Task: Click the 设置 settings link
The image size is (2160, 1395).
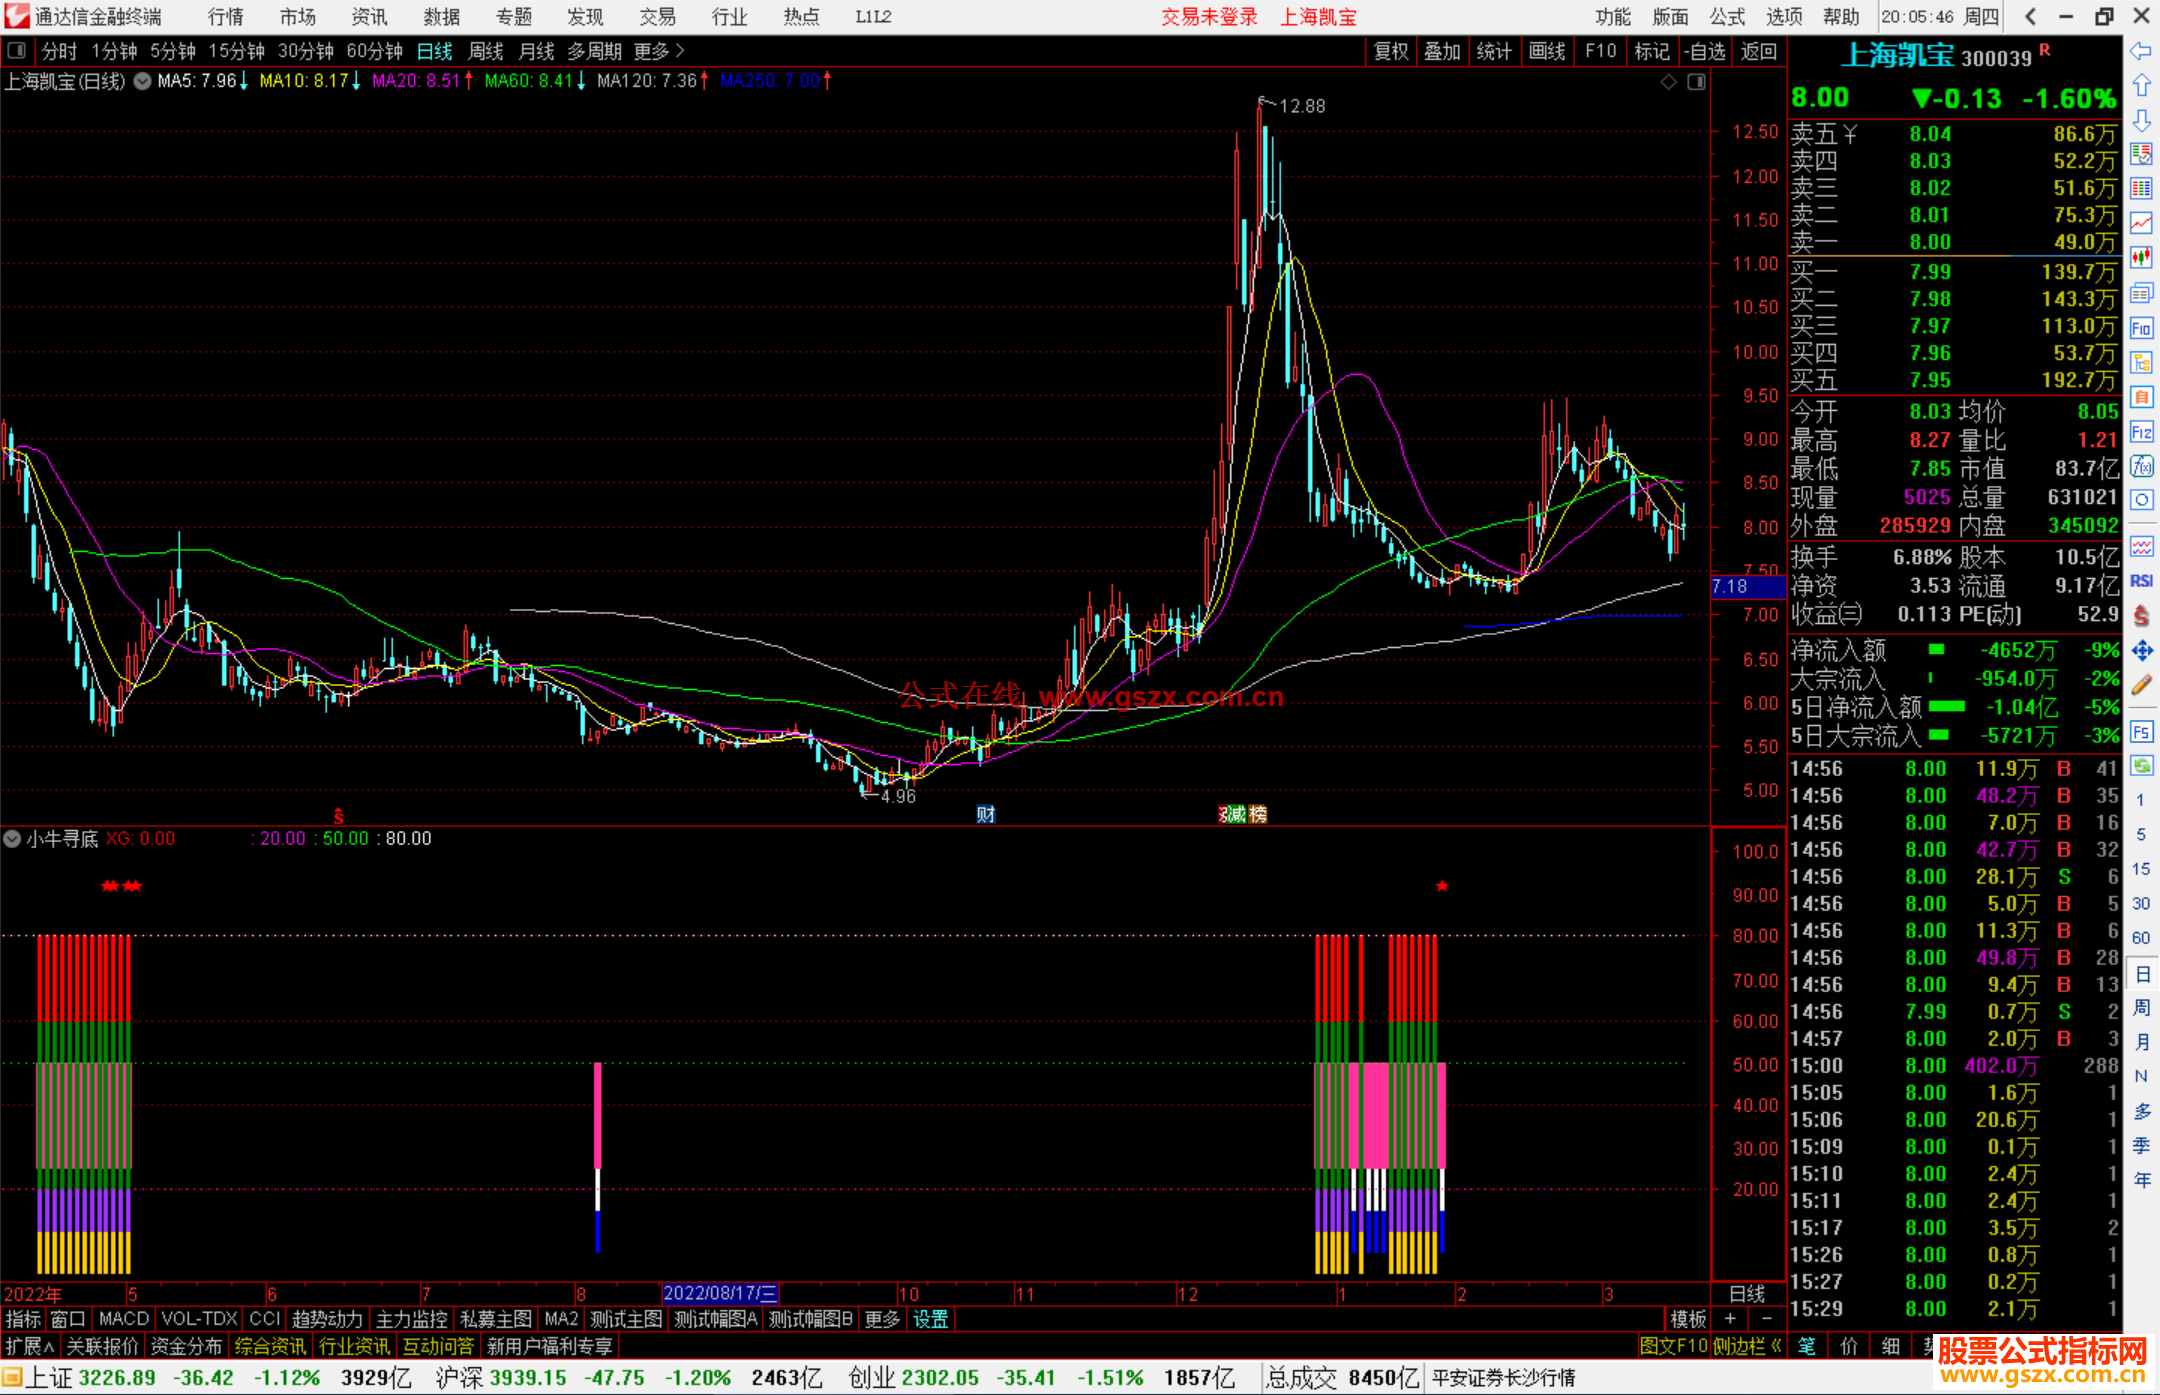Action: [x=930, y=1319]
